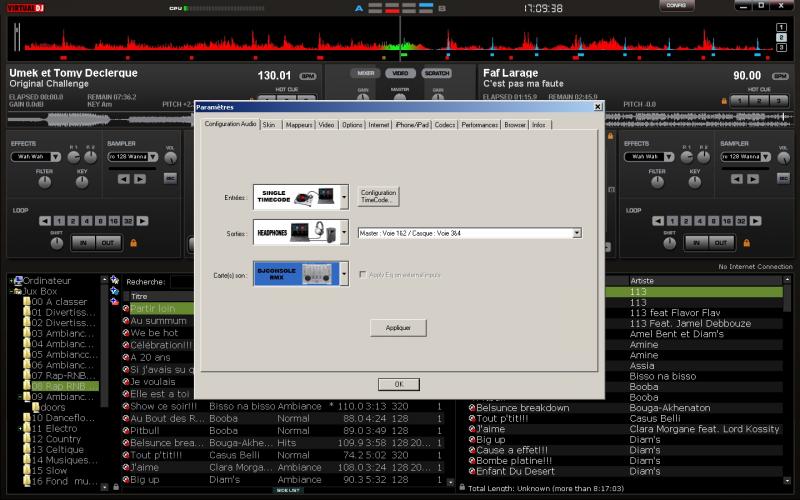
Task: Open the Codecs tab
Action: click(x=445, y=125)
